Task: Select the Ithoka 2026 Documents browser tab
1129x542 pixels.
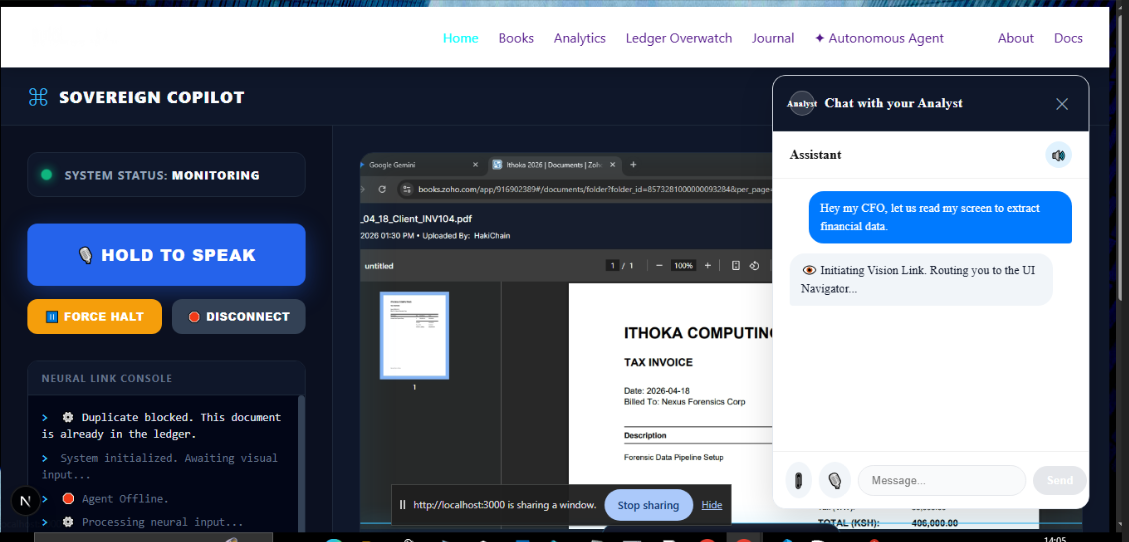Action: 554,165
